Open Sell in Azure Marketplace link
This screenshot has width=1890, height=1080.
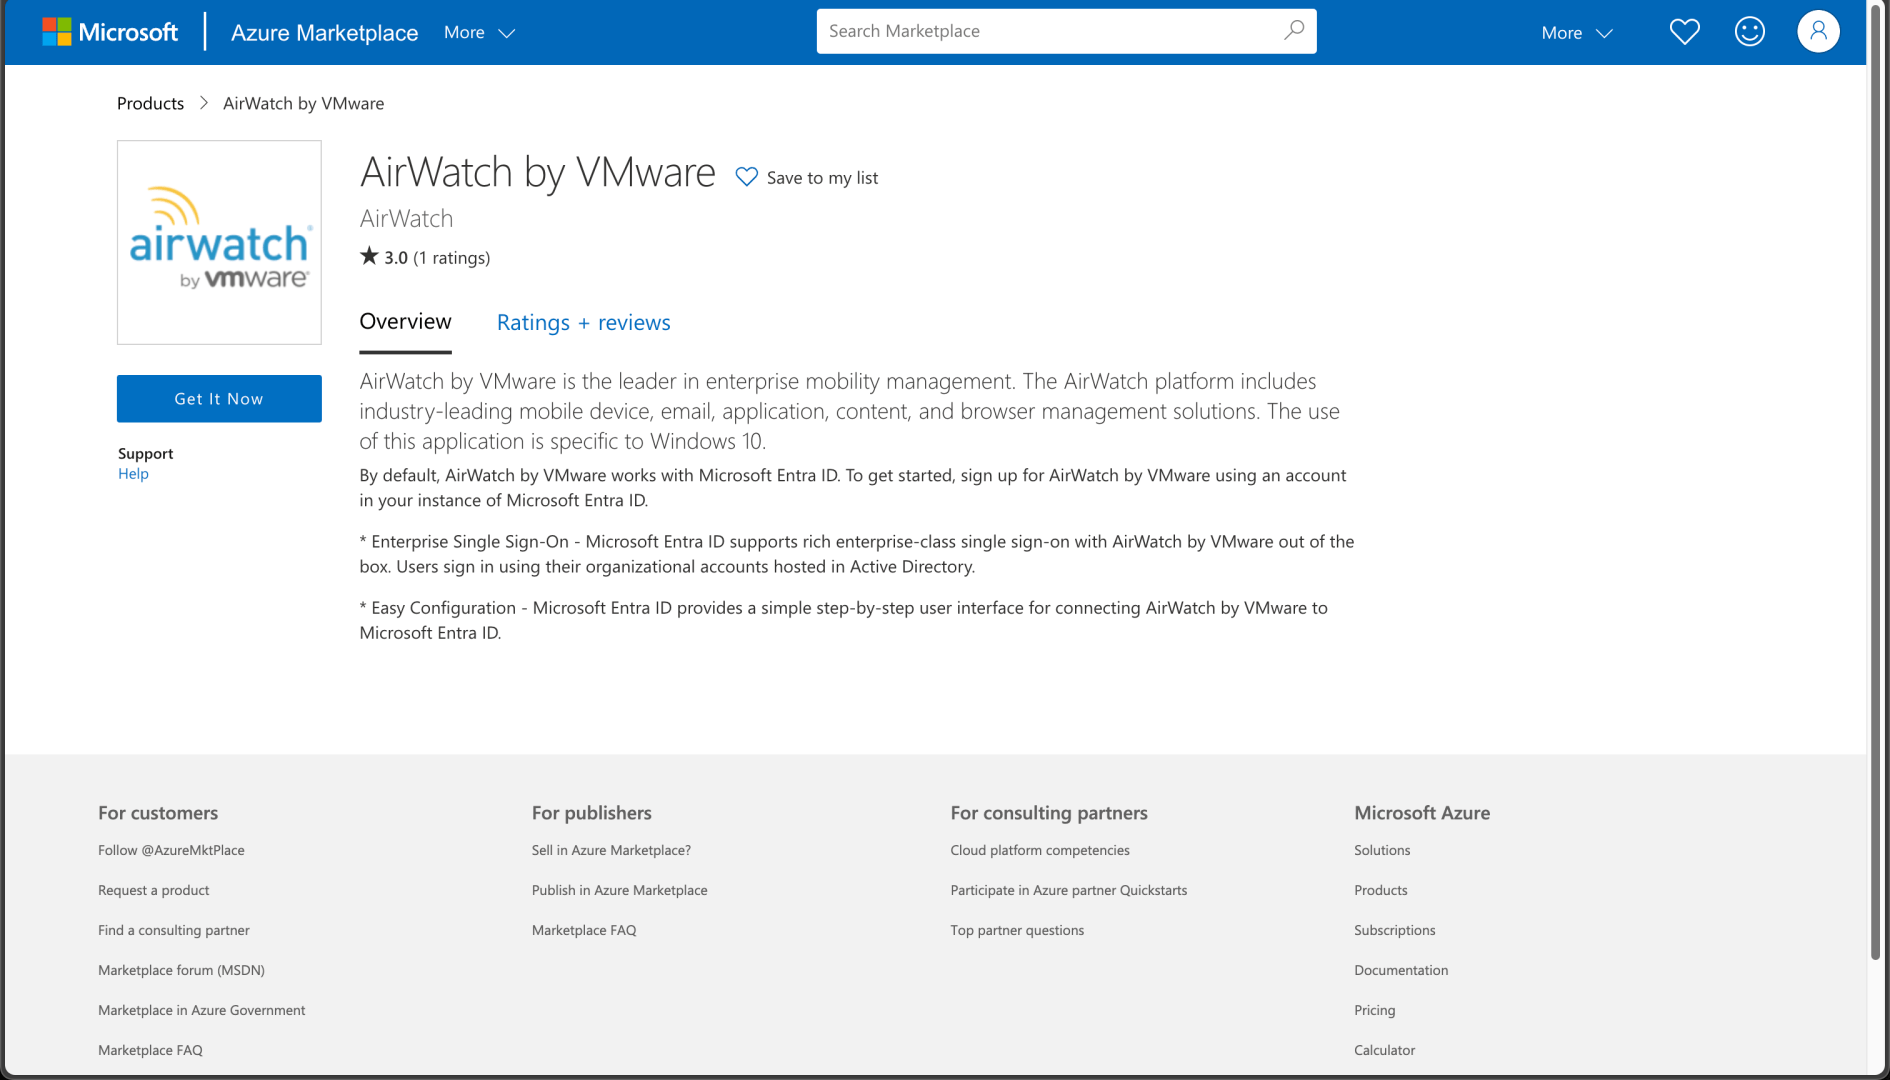611,850
